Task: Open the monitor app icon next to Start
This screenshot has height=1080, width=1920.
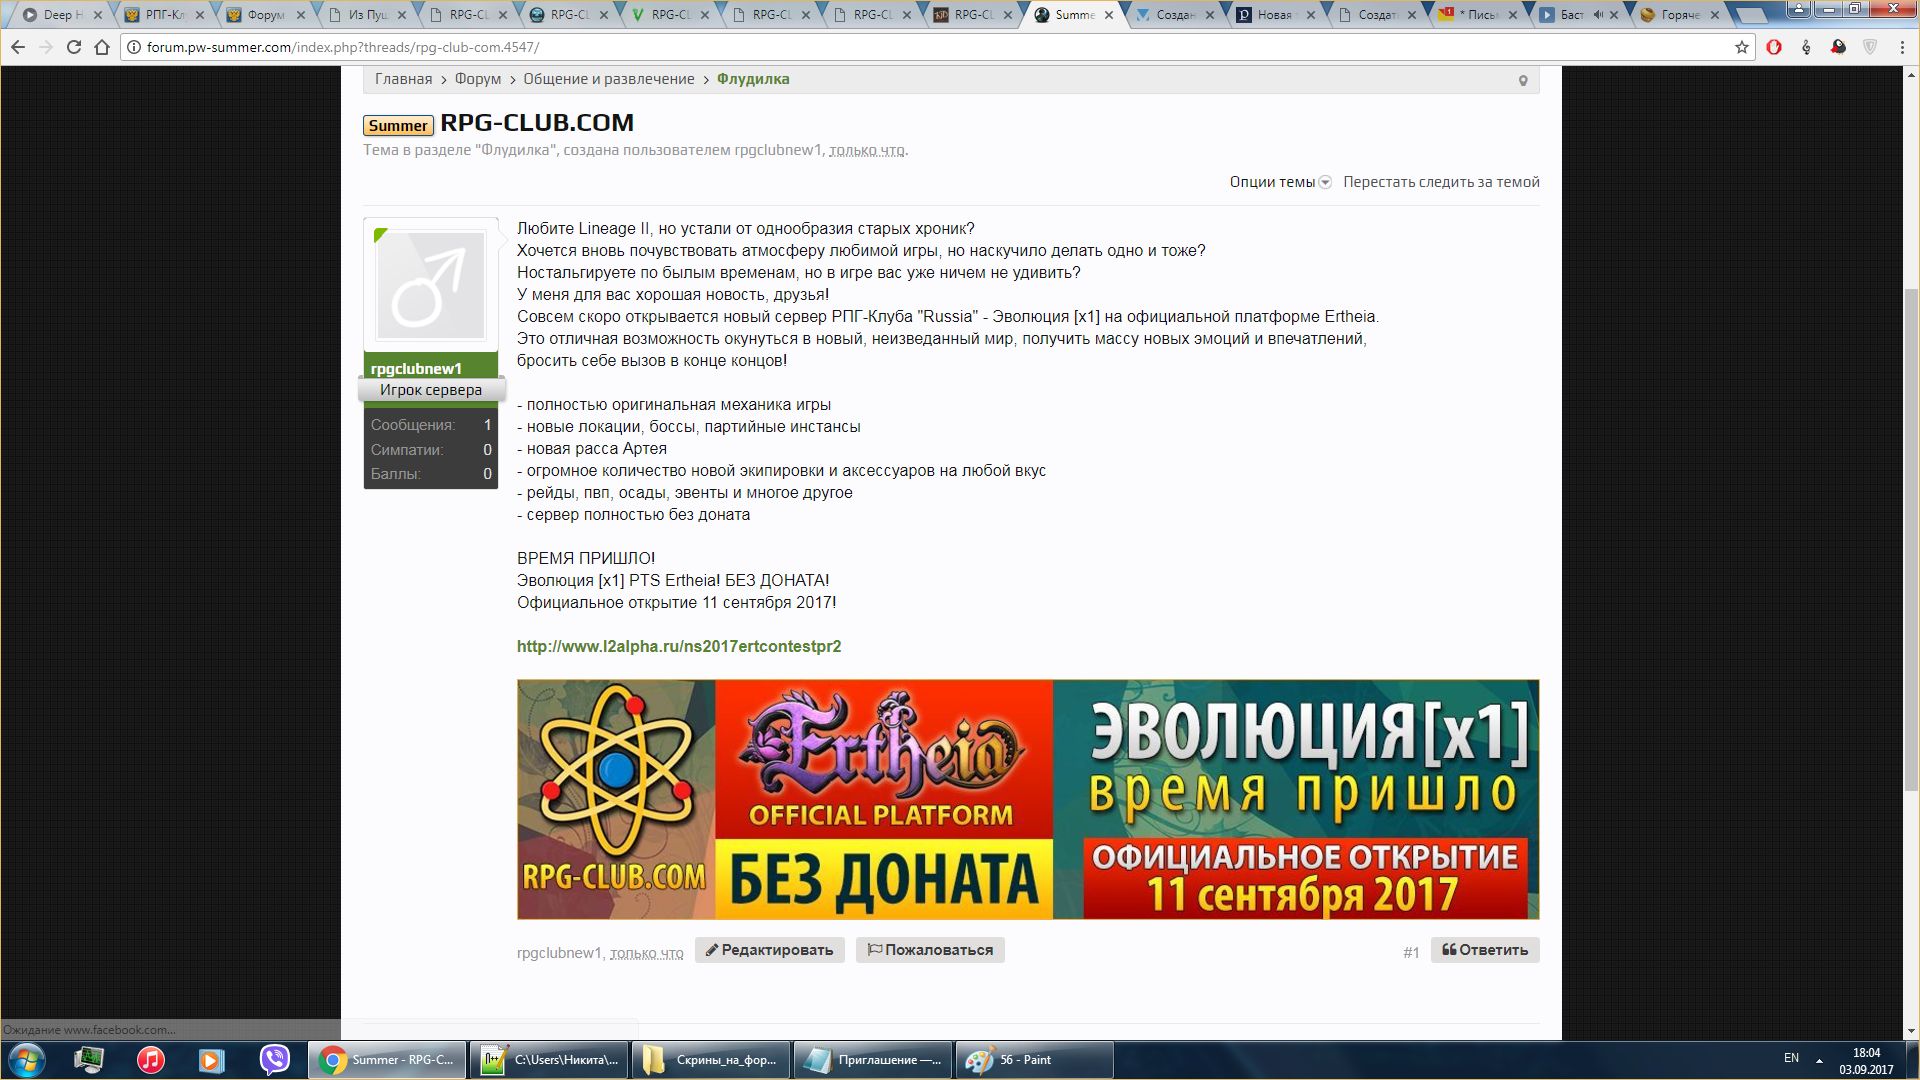Action: point(88,1059)
